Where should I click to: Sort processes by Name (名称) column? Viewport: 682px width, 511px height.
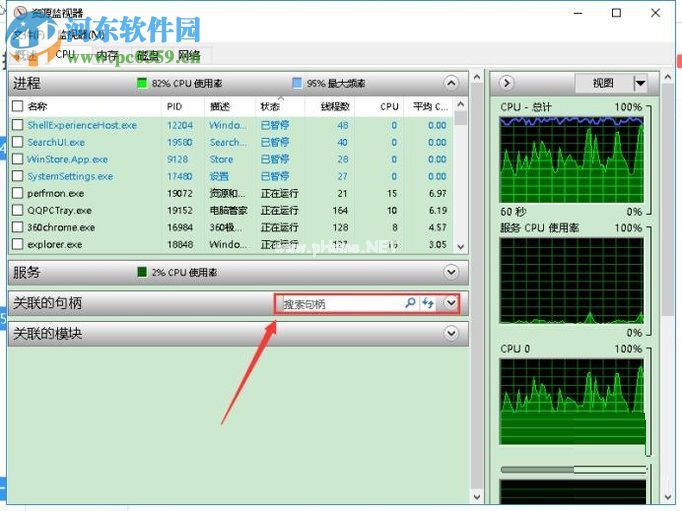pos(37,107)
